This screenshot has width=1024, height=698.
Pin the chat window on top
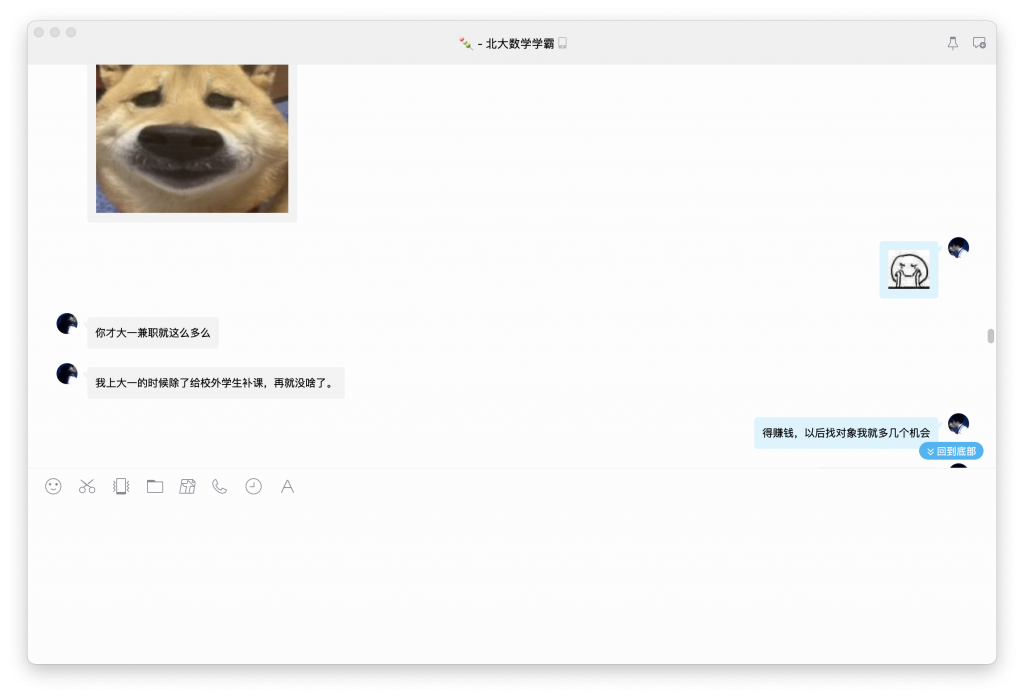click(953, 43)
